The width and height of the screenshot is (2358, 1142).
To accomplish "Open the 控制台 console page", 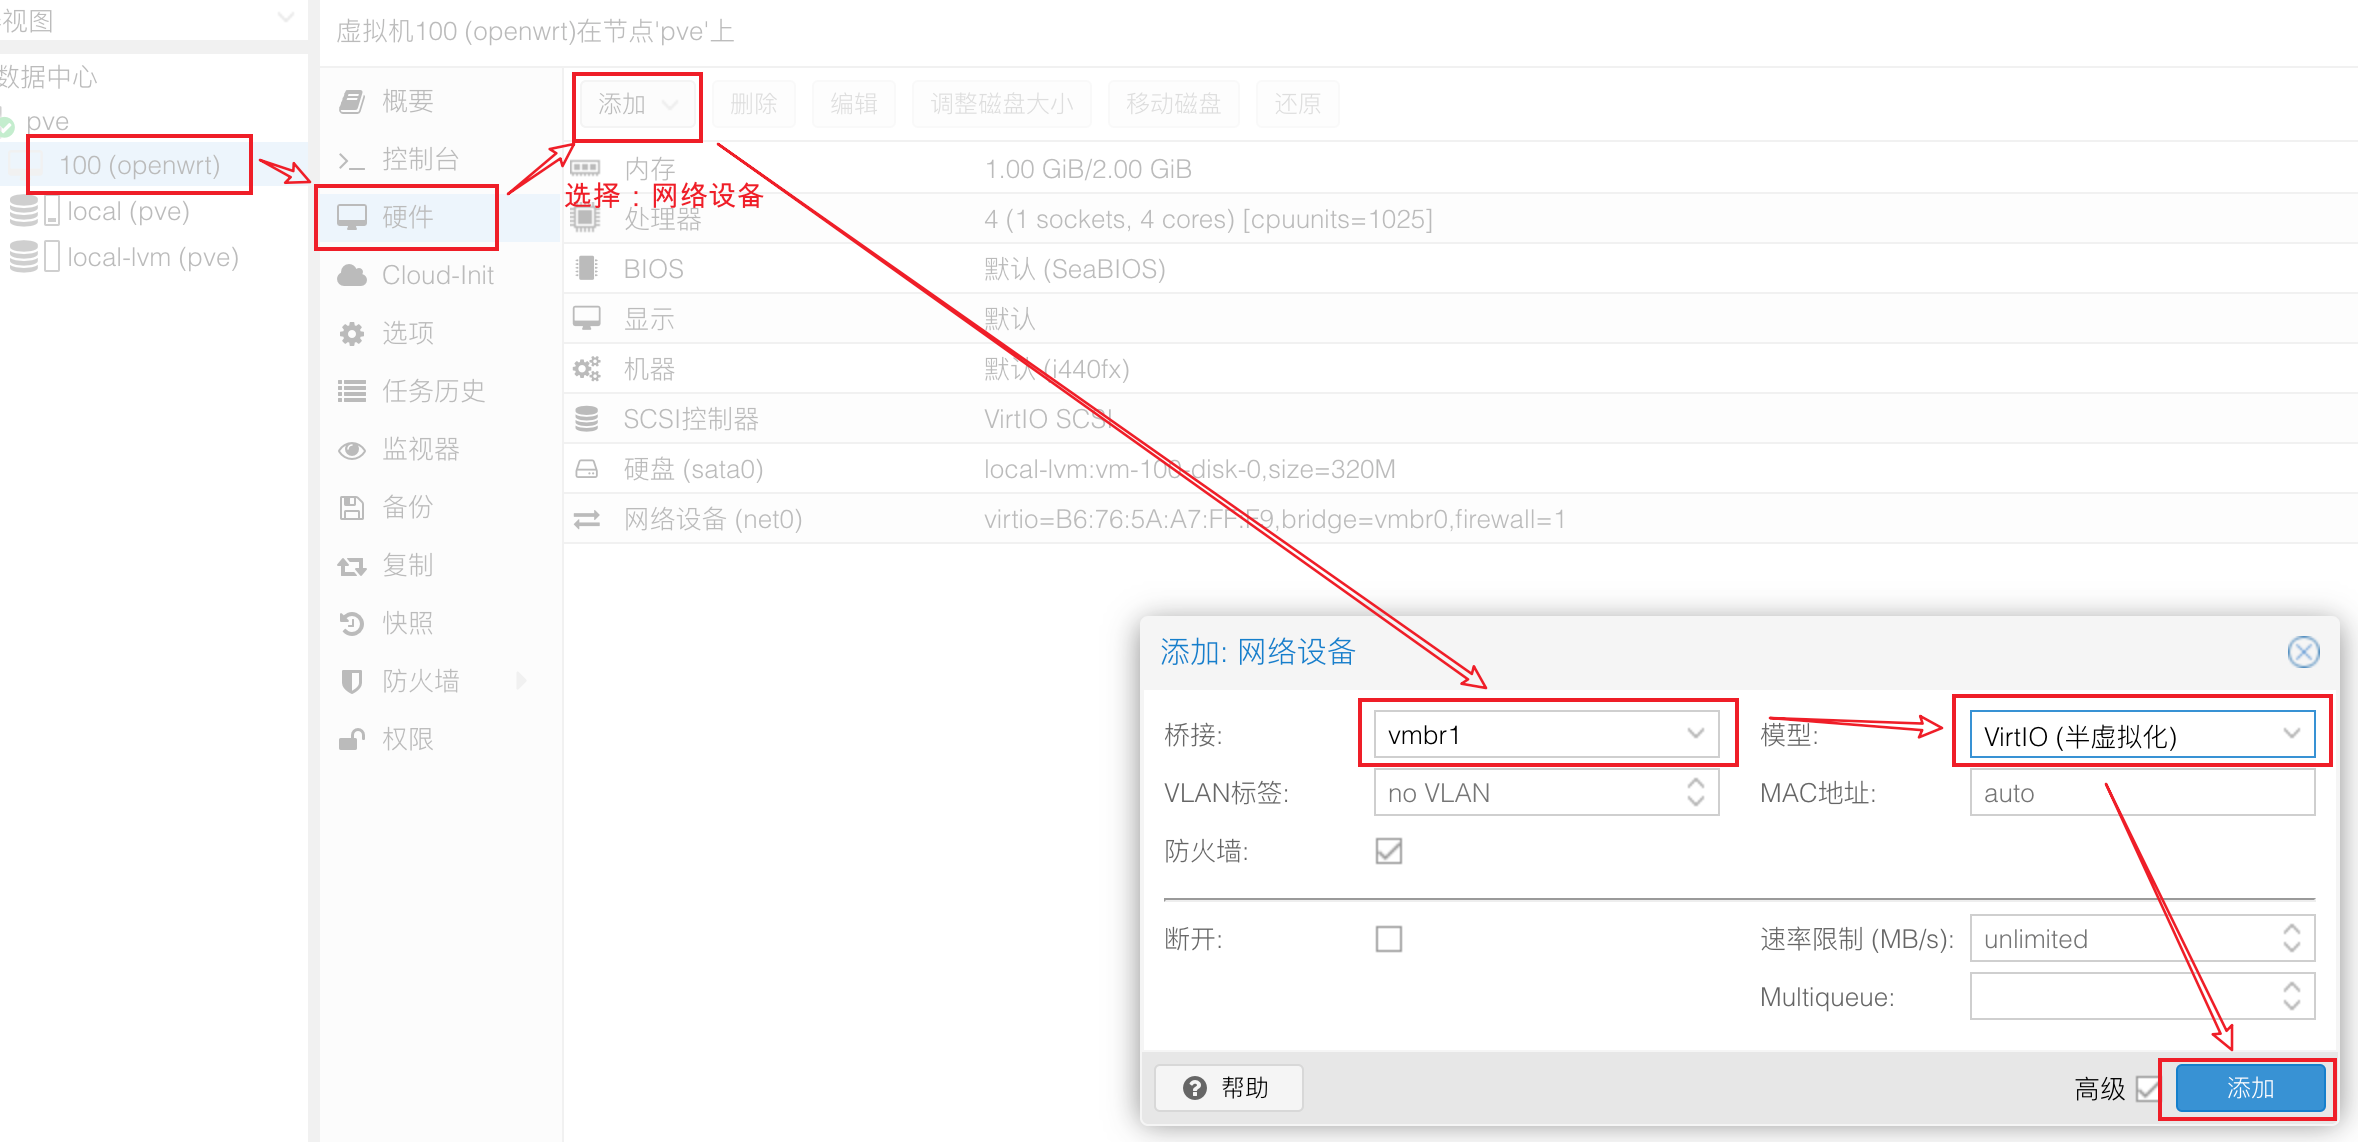I will point(419,159).
